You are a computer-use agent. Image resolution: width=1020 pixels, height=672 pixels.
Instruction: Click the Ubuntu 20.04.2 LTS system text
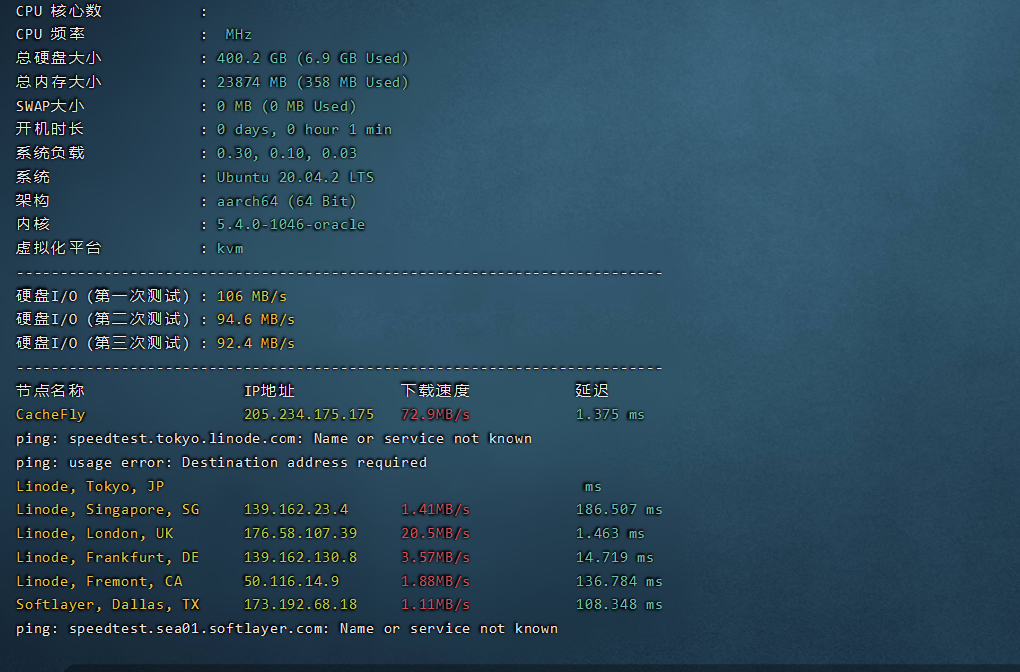point(295,177)
